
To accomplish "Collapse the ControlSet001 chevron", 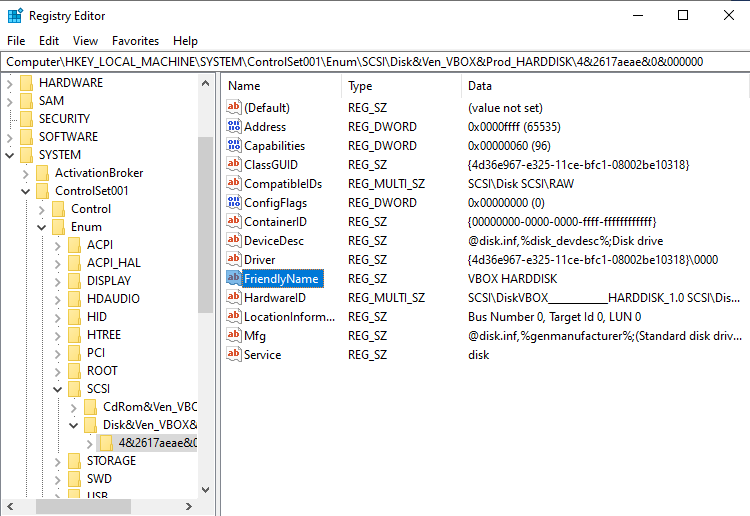I will (25, 191).
